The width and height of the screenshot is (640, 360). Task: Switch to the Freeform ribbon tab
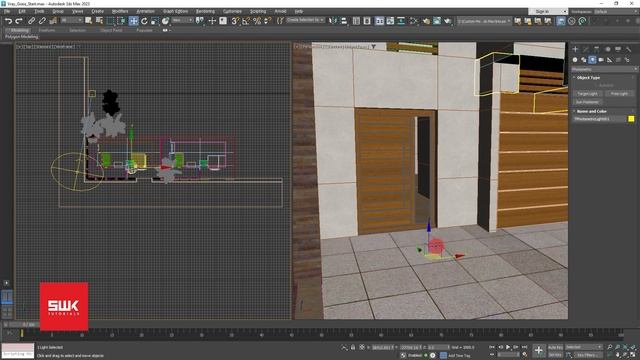47,30
